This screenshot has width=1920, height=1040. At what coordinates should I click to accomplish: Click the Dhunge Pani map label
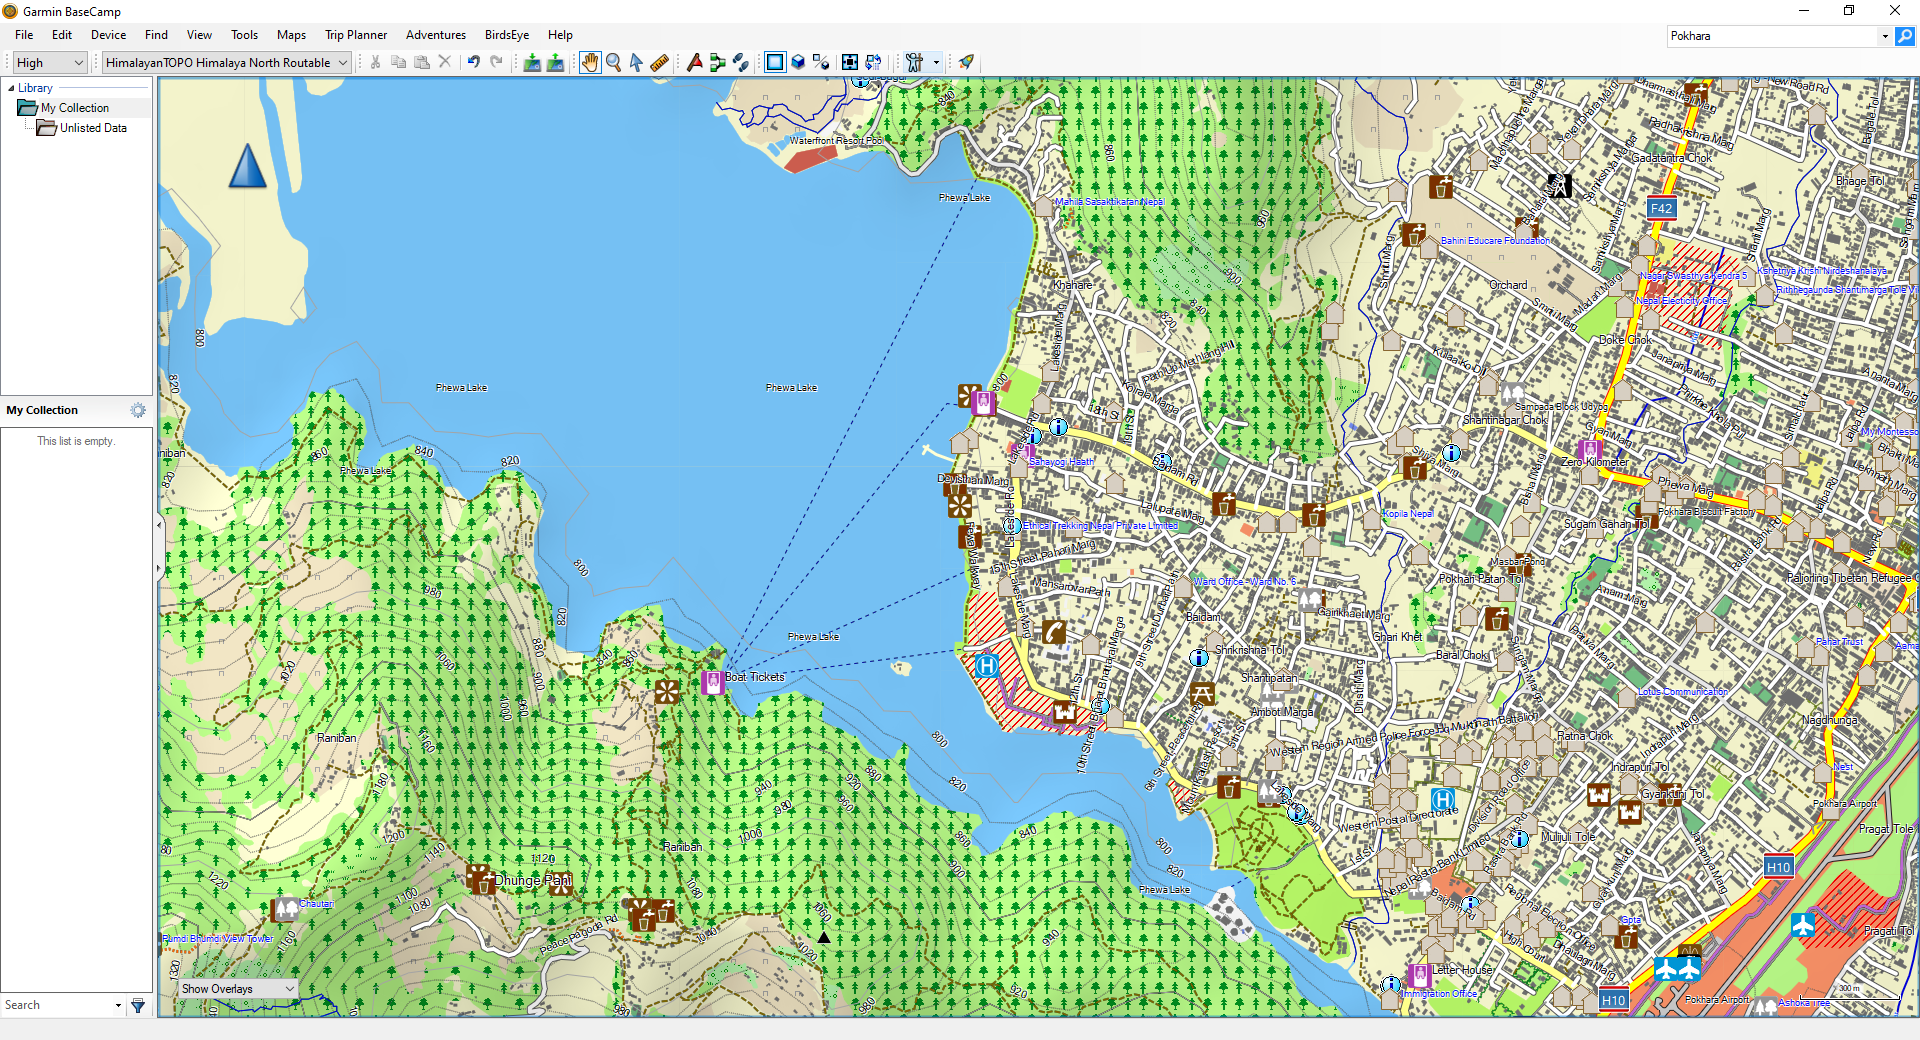[533, 880]
